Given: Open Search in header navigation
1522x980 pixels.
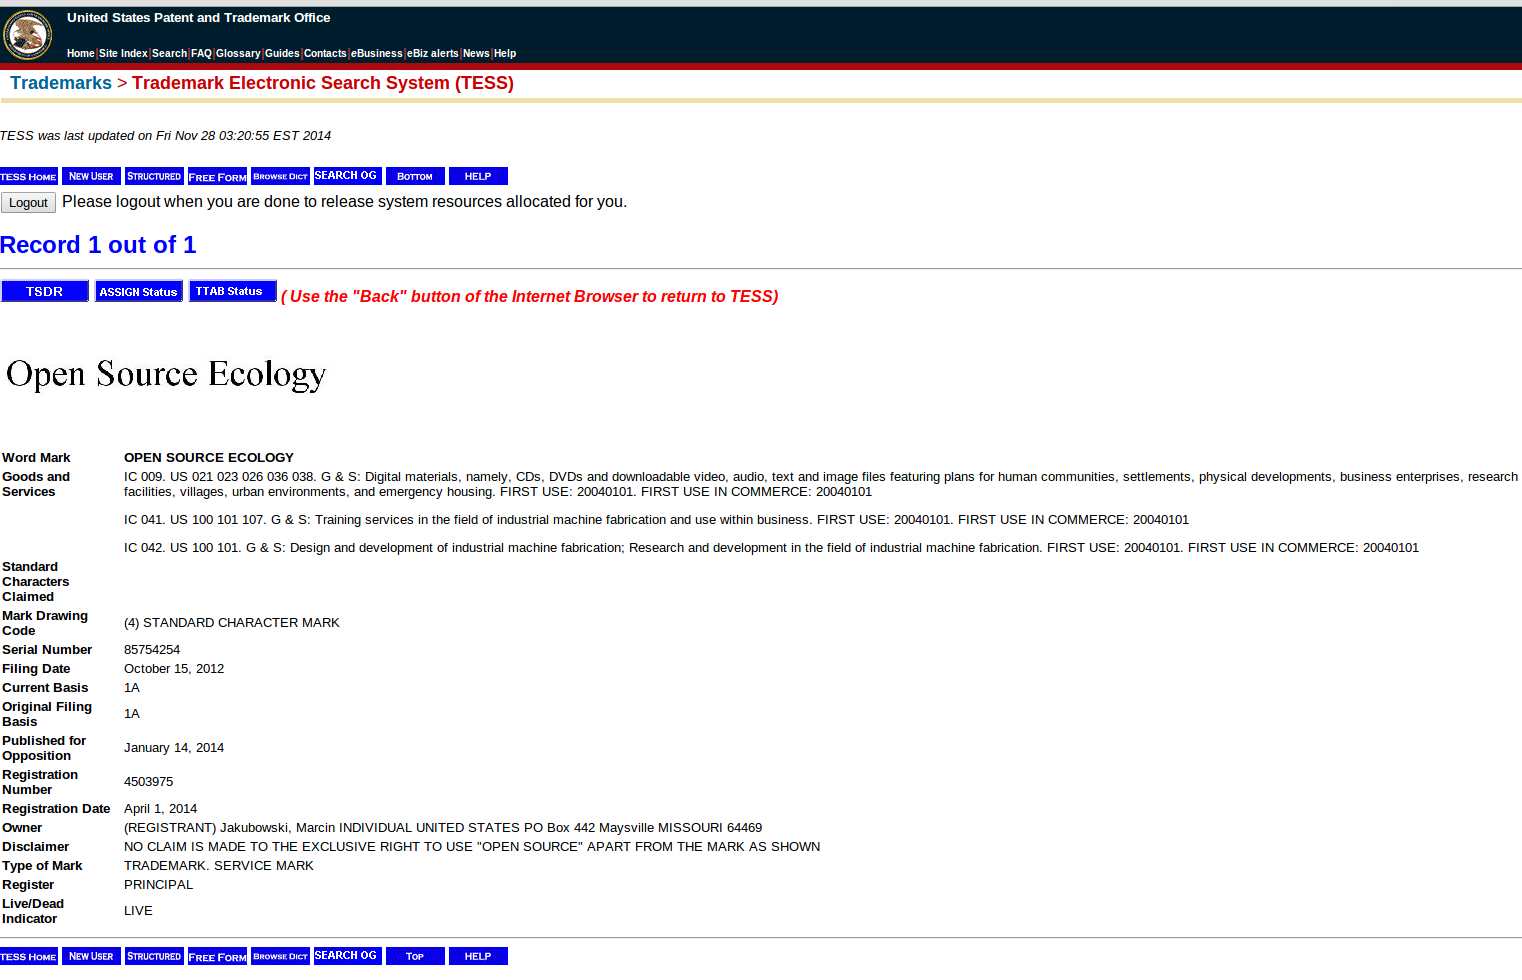Looking at the screenshot, I should coord(169,54).
